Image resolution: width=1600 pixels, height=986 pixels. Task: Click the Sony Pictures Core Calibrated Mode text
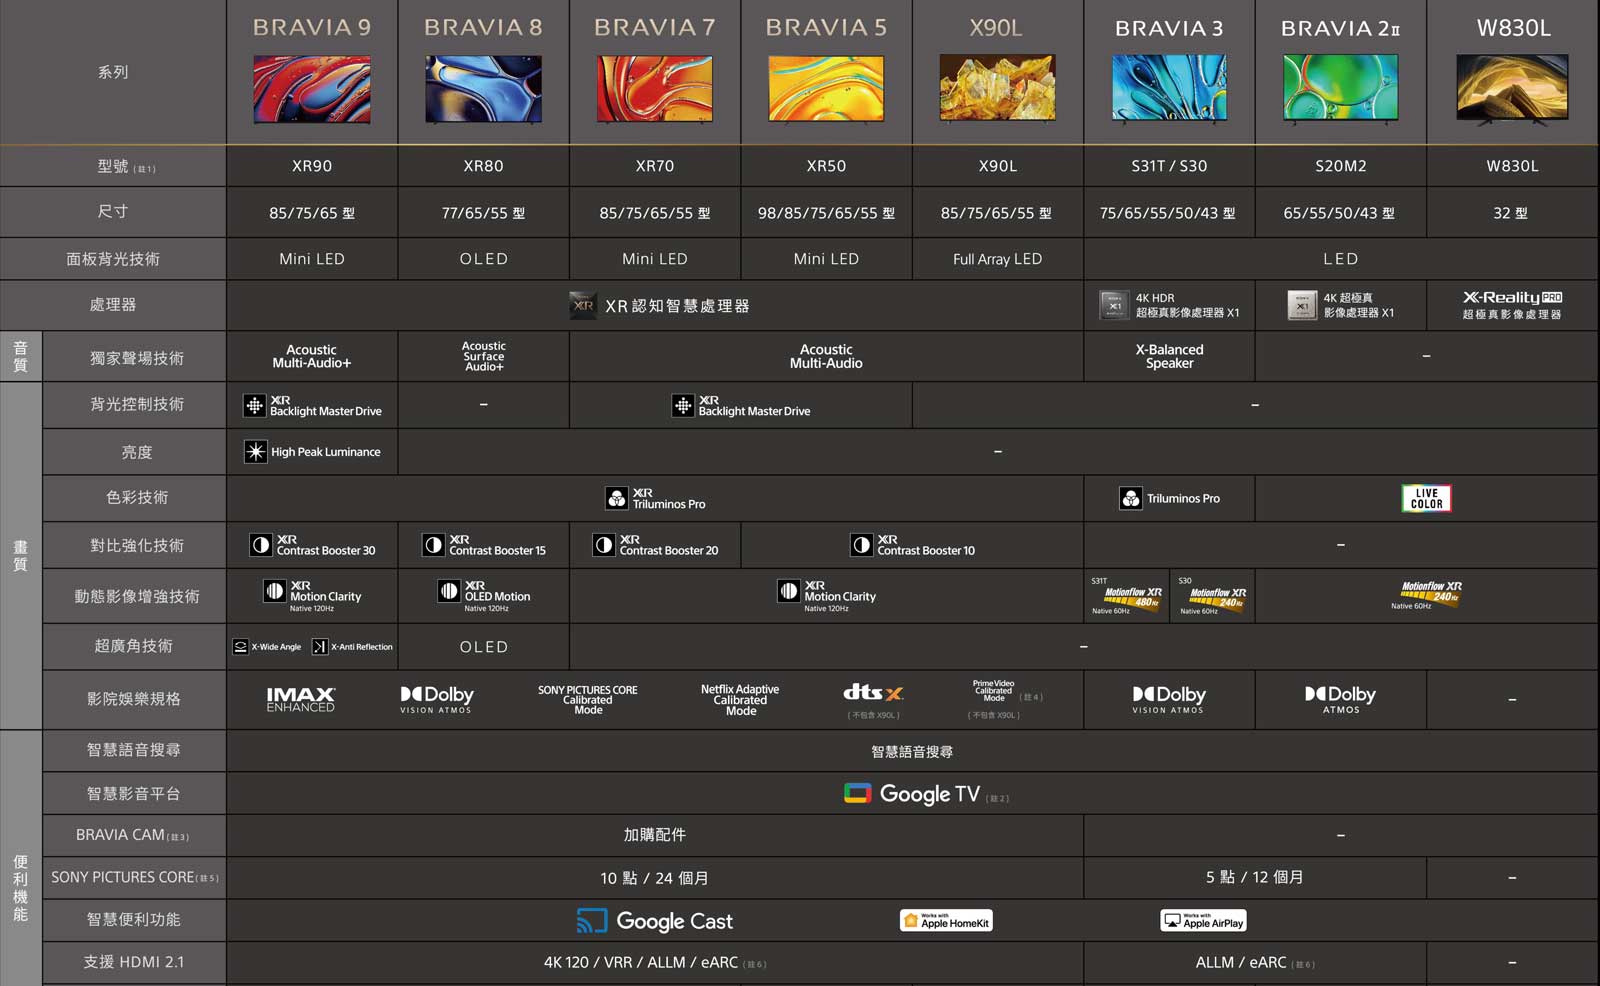click(588, 700)
